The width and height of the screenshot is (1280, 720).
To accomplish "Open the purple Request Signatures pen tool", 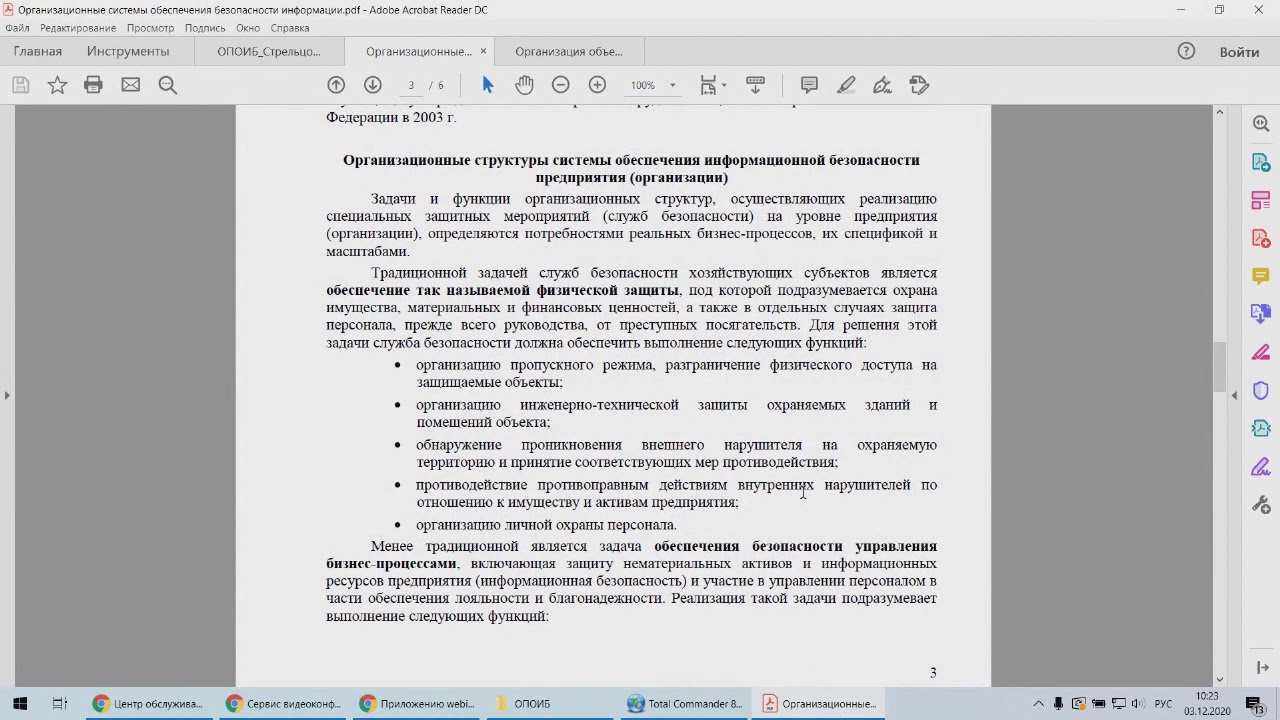I will click(x=1261, y=467).
